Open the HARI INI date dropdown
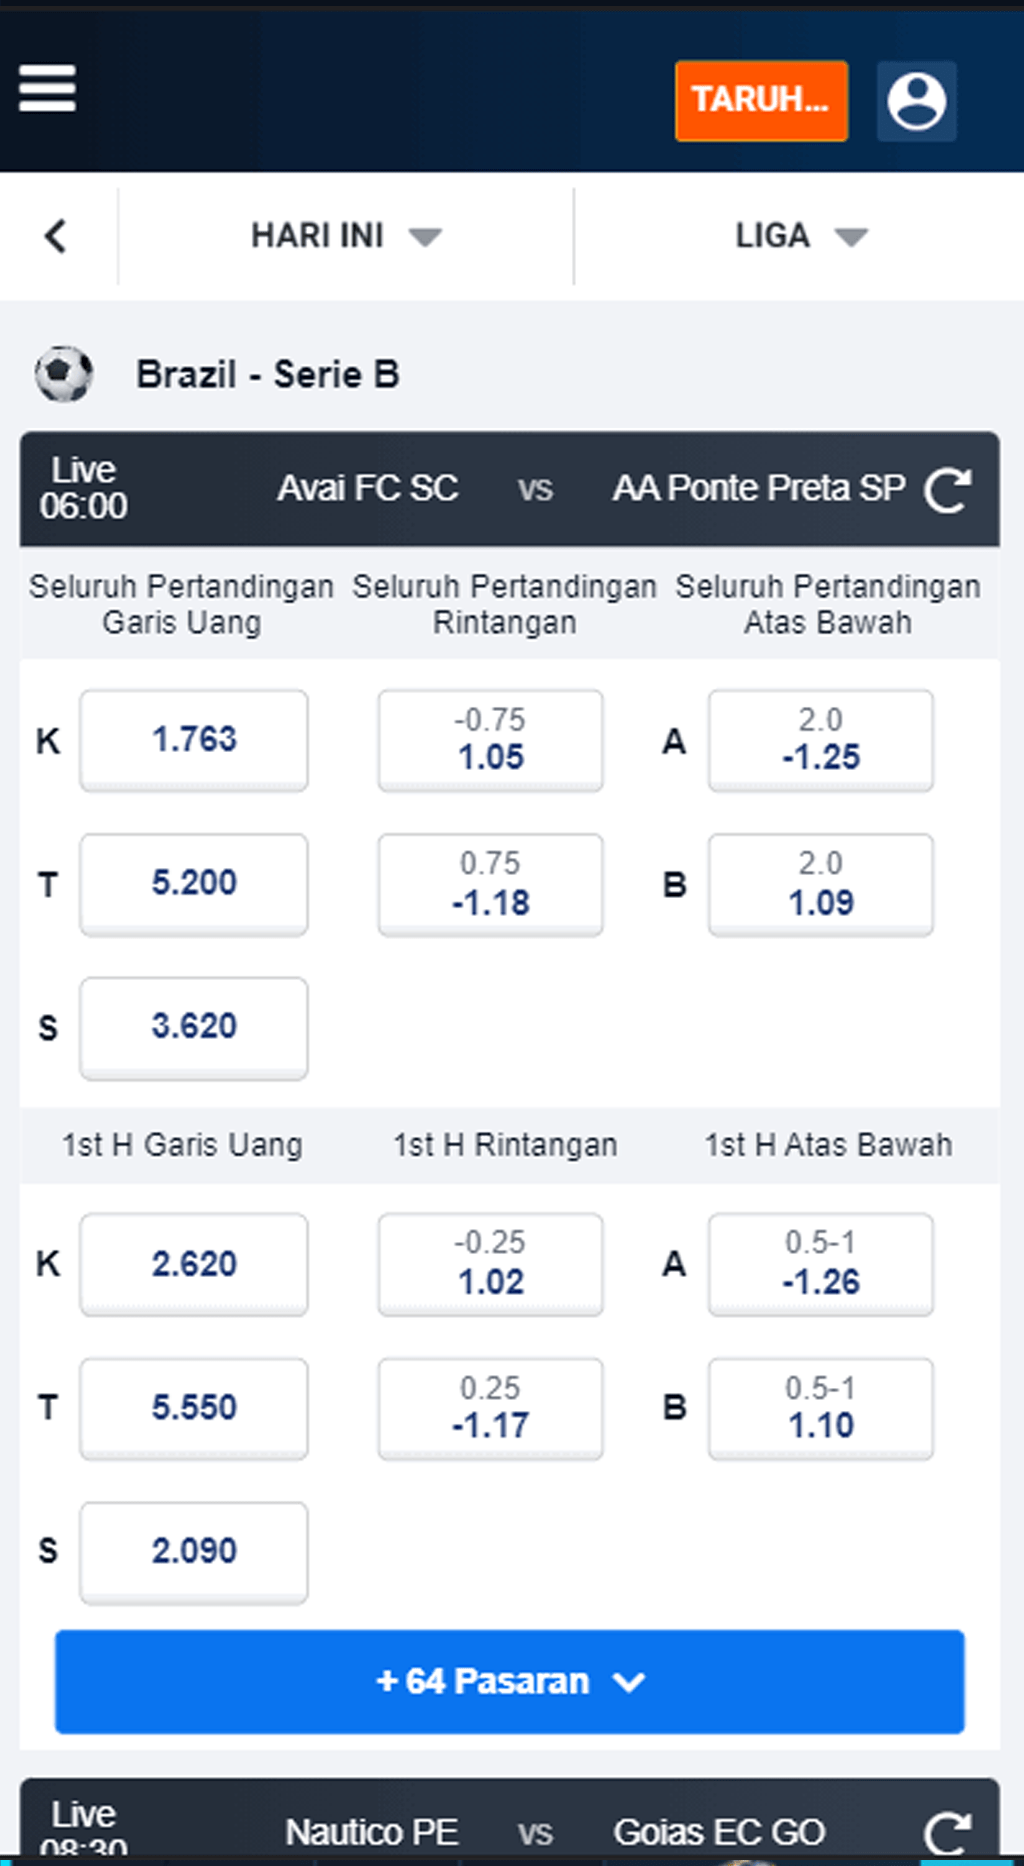The image size is (1024, 1866). [345, 236]
